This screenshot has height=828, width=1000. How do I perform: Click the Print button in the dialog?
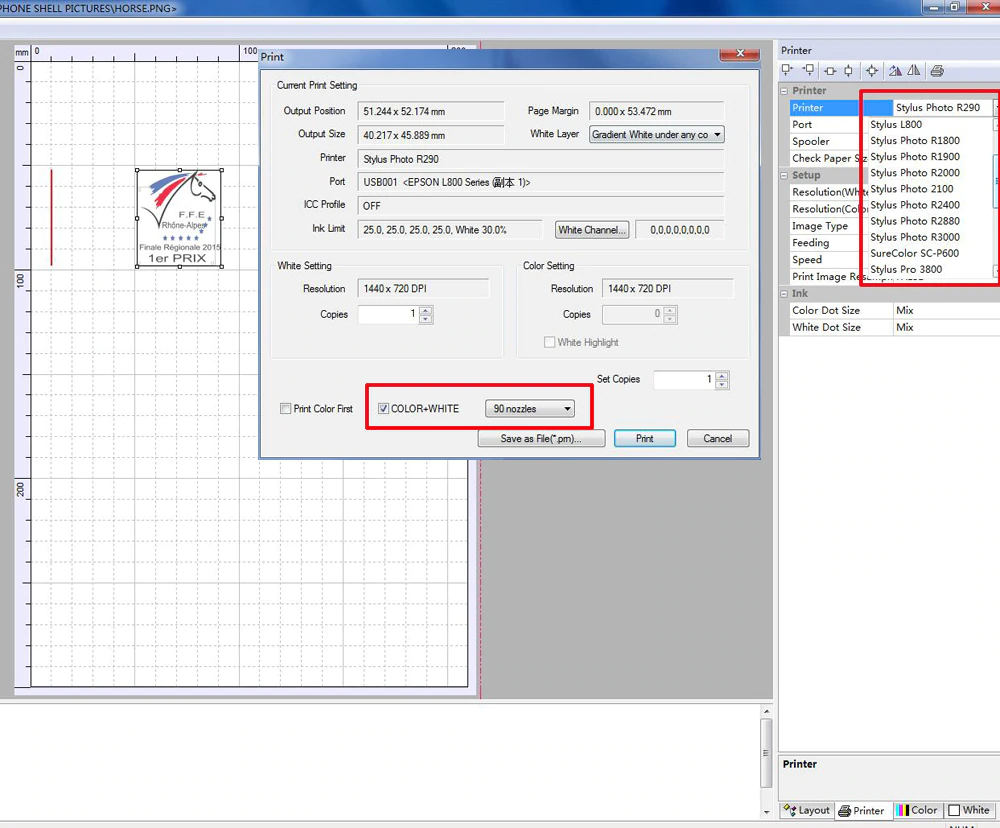coord(644,438)
